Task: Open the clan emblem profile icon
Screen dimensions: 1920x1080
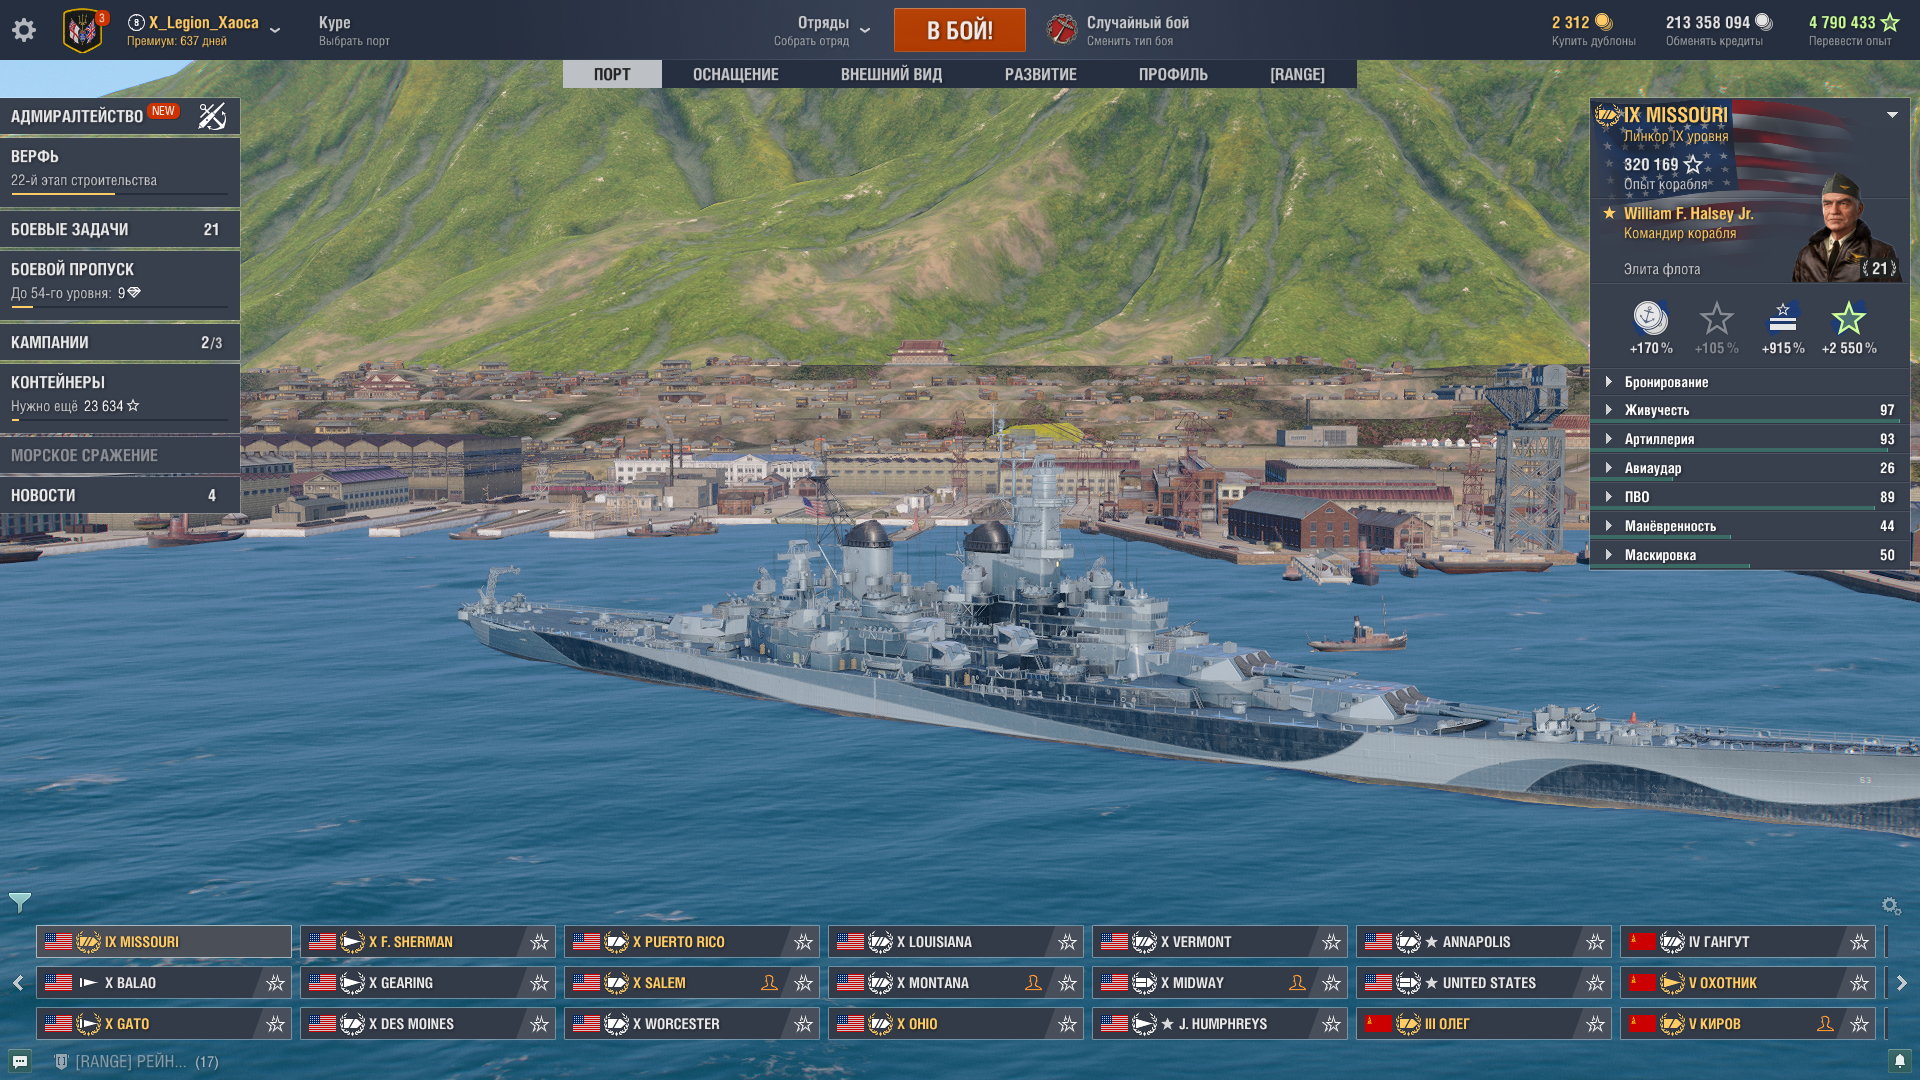Action: pyautogui.click(x=83, y=30)
